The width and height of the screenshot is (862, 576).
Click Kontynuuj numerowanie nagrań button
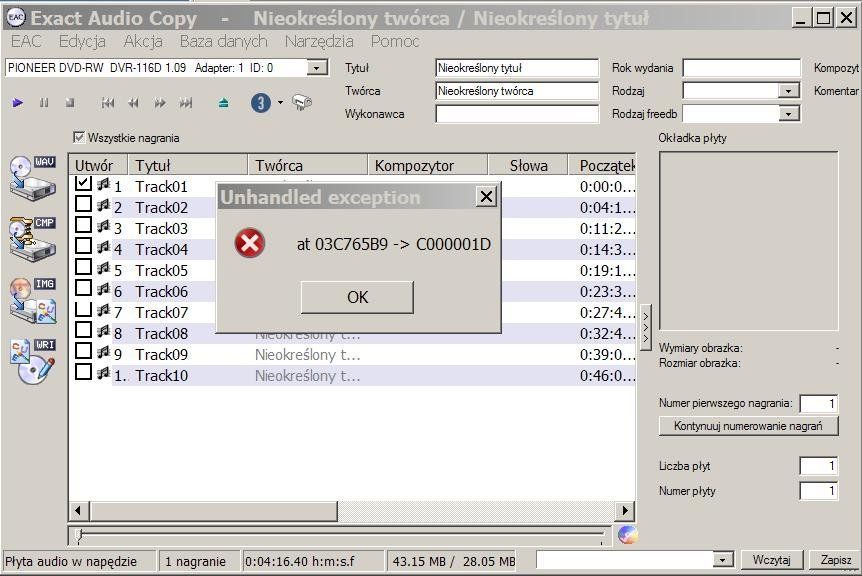tap(748, 426)
